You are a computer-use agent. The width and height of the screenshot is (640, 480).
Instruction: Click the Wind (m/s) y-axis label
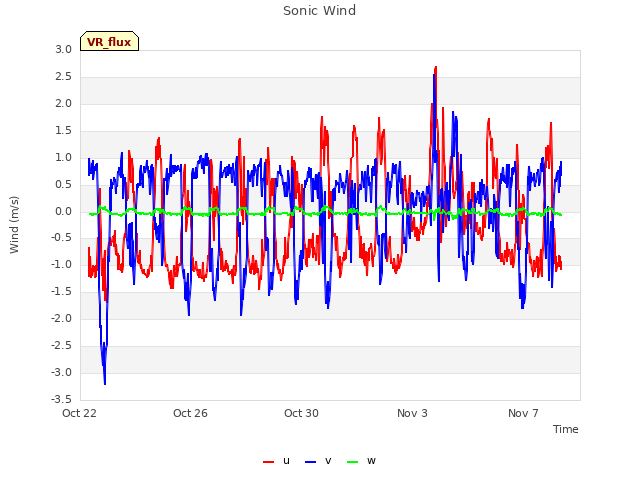tap(14, 225)
